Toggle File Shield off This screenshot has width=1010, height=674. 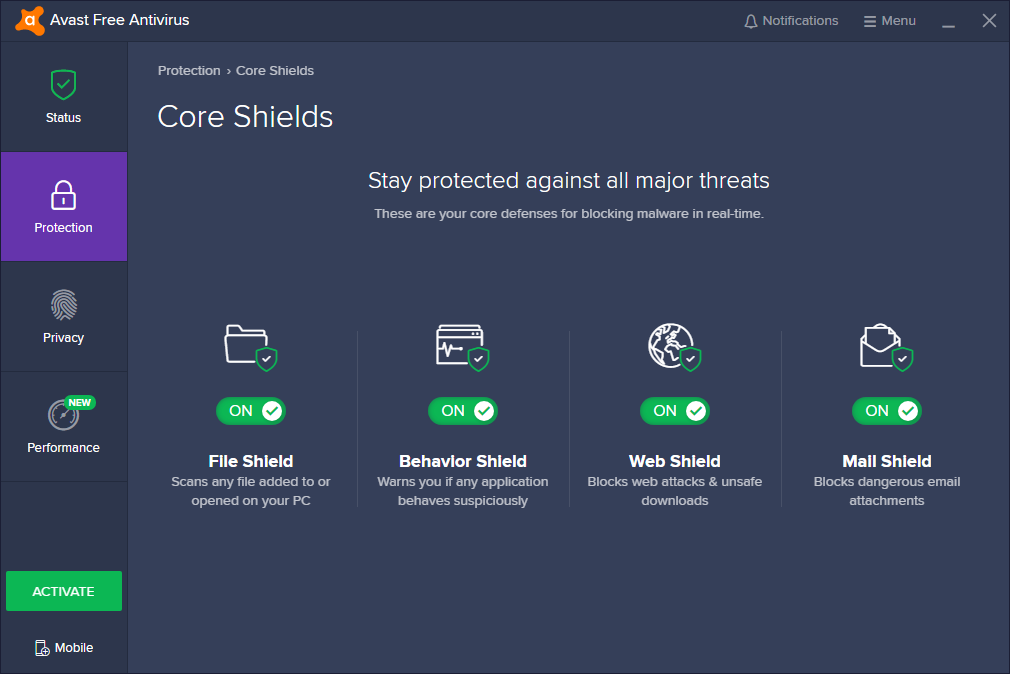click(x=251, y=411)
